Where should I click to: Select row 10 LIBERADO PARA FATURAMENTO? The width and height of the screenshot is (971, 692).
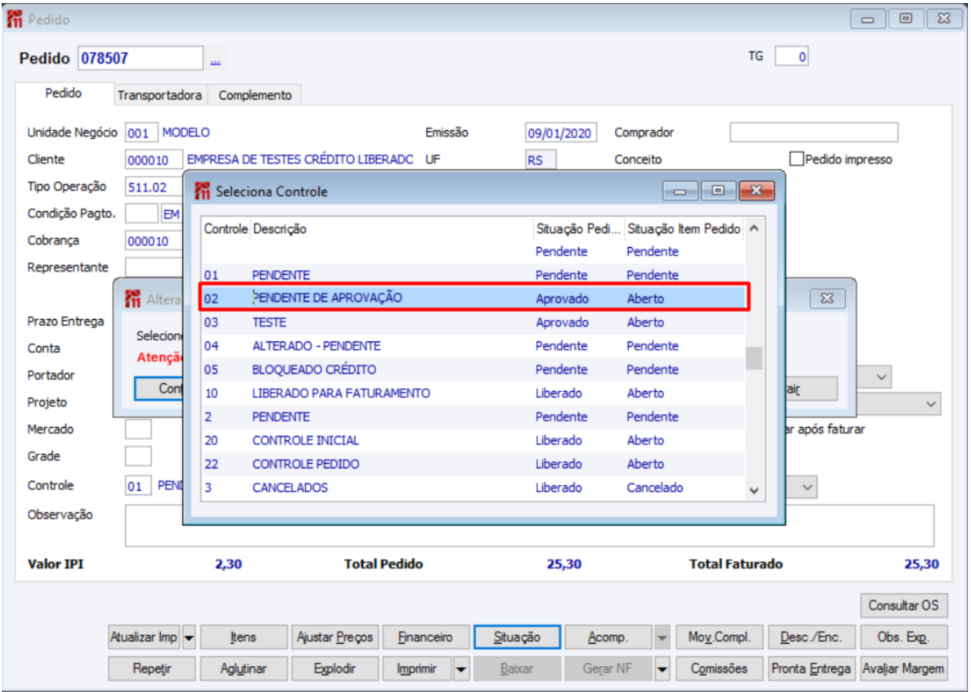pos(474,393)
